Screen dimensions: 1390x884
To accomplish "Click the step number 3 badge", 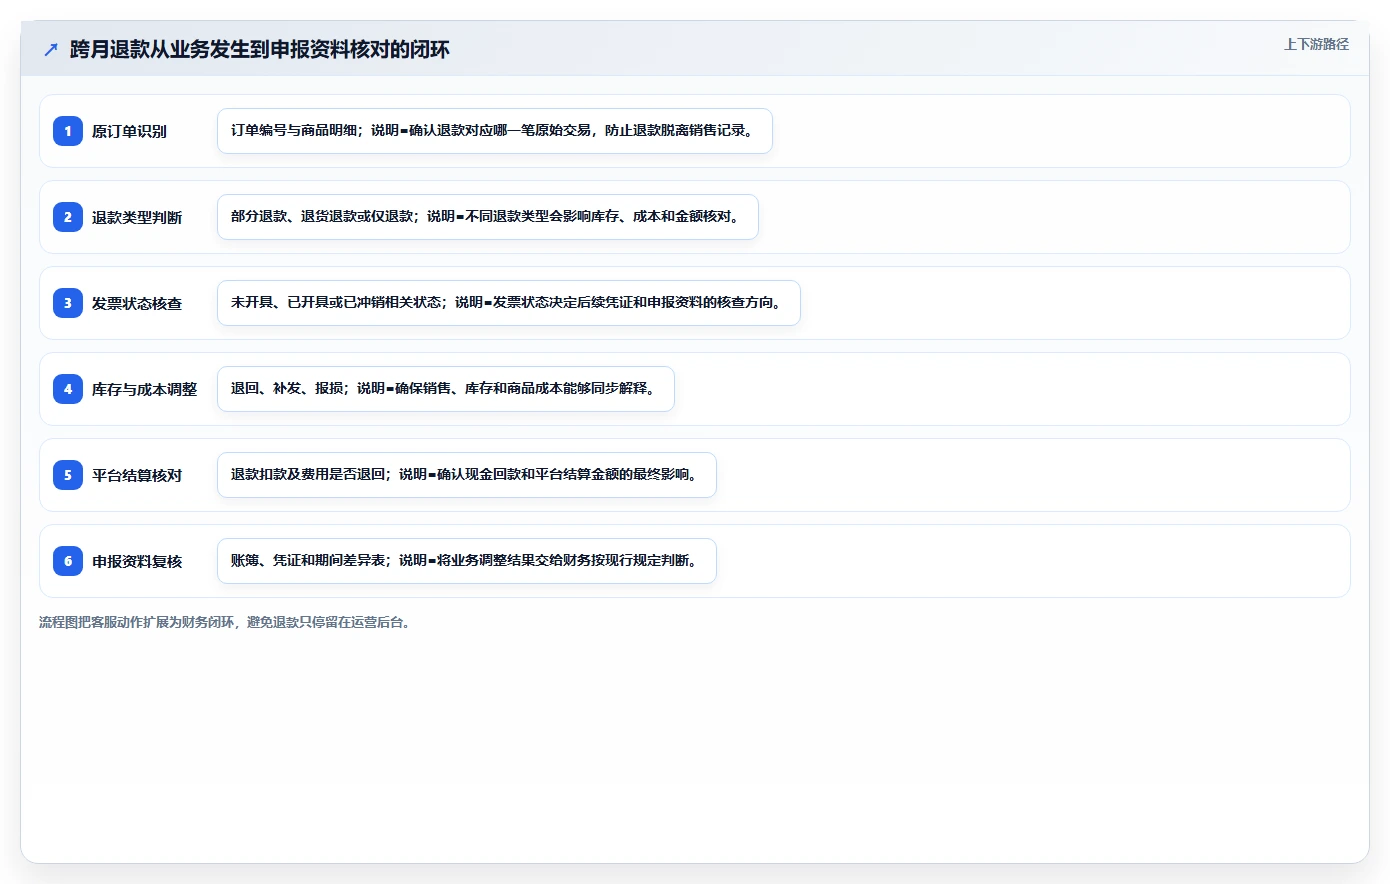I will coord(68,303).
